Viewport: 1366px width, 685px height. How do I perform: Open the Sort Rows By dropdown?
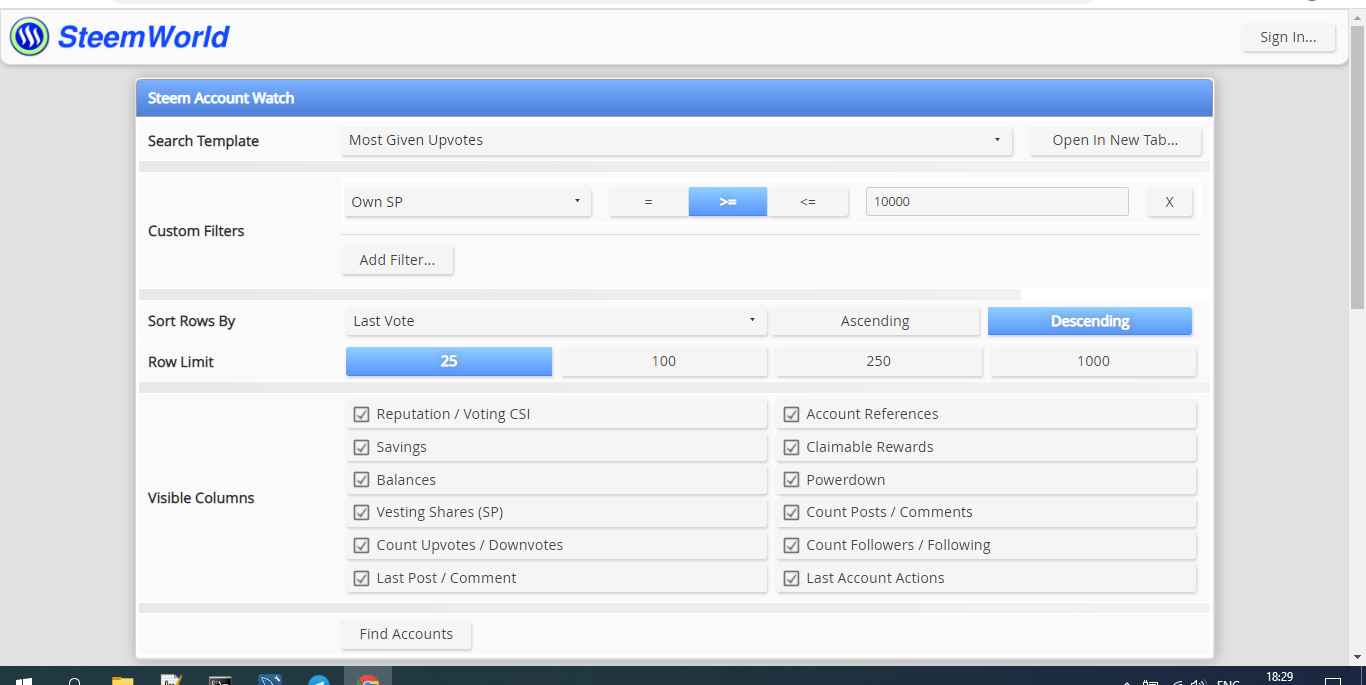click(x=556, y=321)
